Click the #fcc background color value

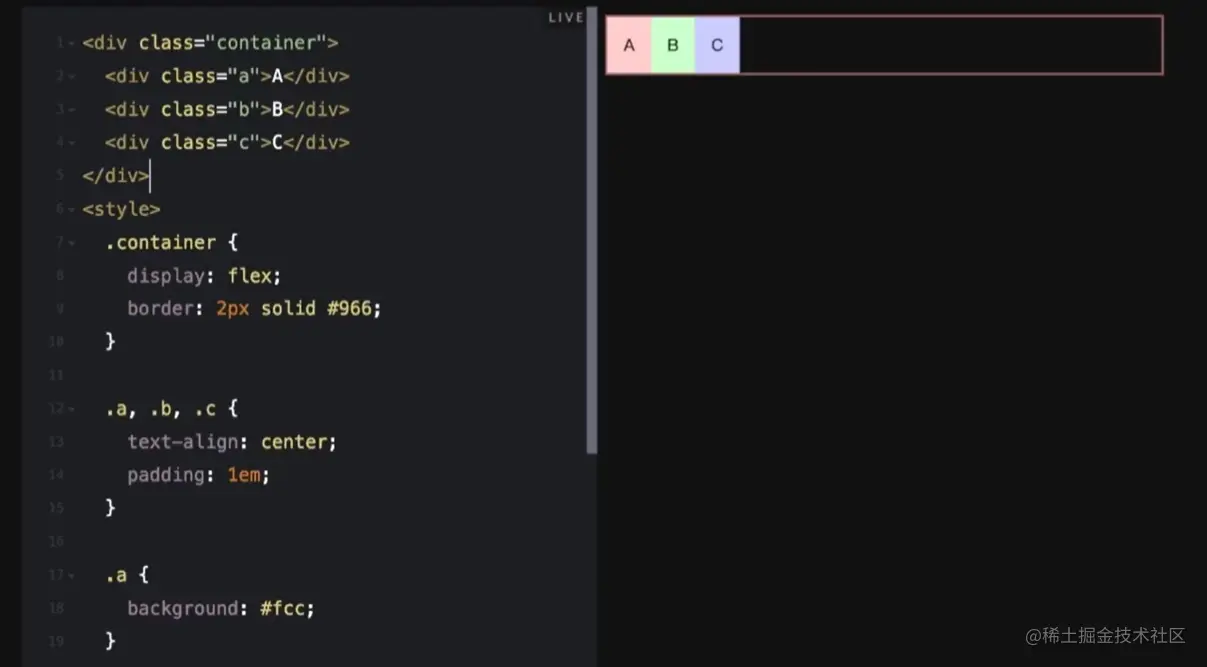[287, 608]
